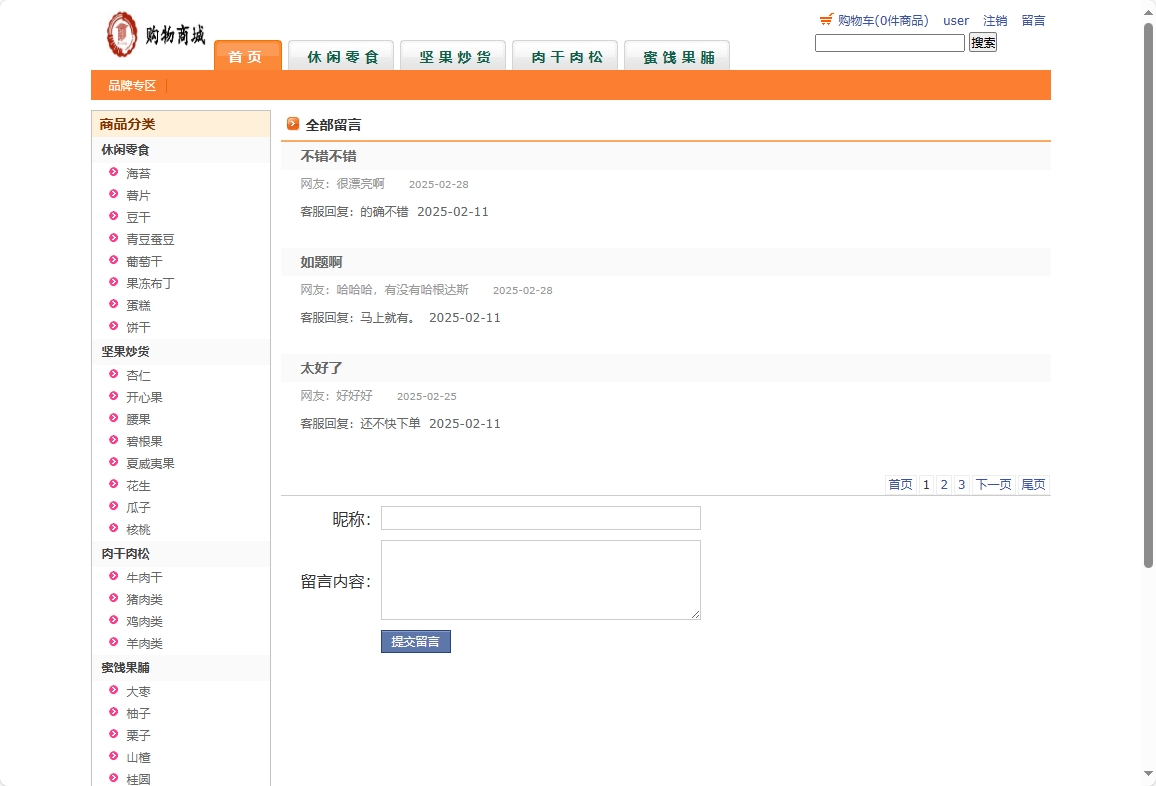Click the 购物商城 logo icon

point(120,33)
